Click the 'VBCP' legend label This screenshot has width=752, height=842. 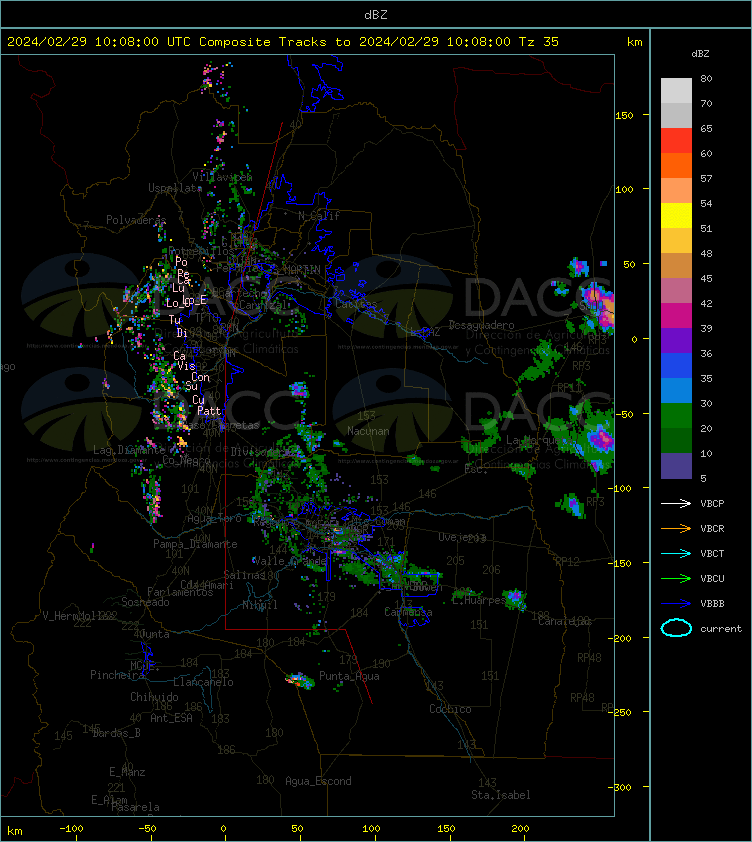tap(712, 503)
